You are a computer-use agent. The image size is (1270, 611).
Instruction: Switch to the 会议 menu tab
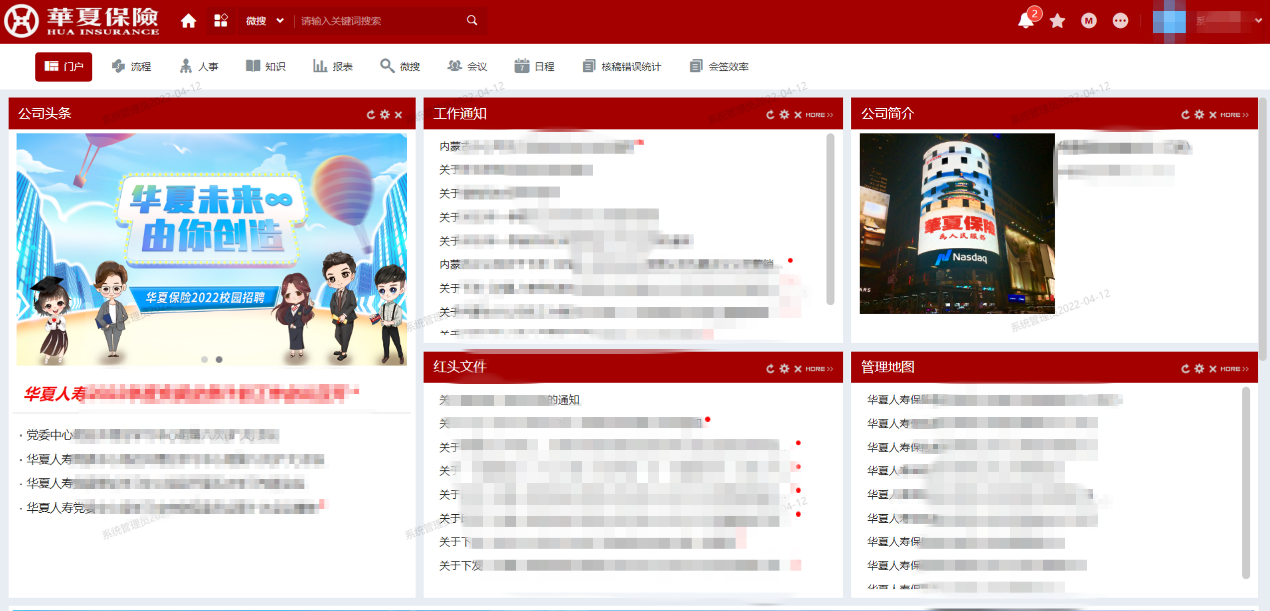[x=467, y=67]
